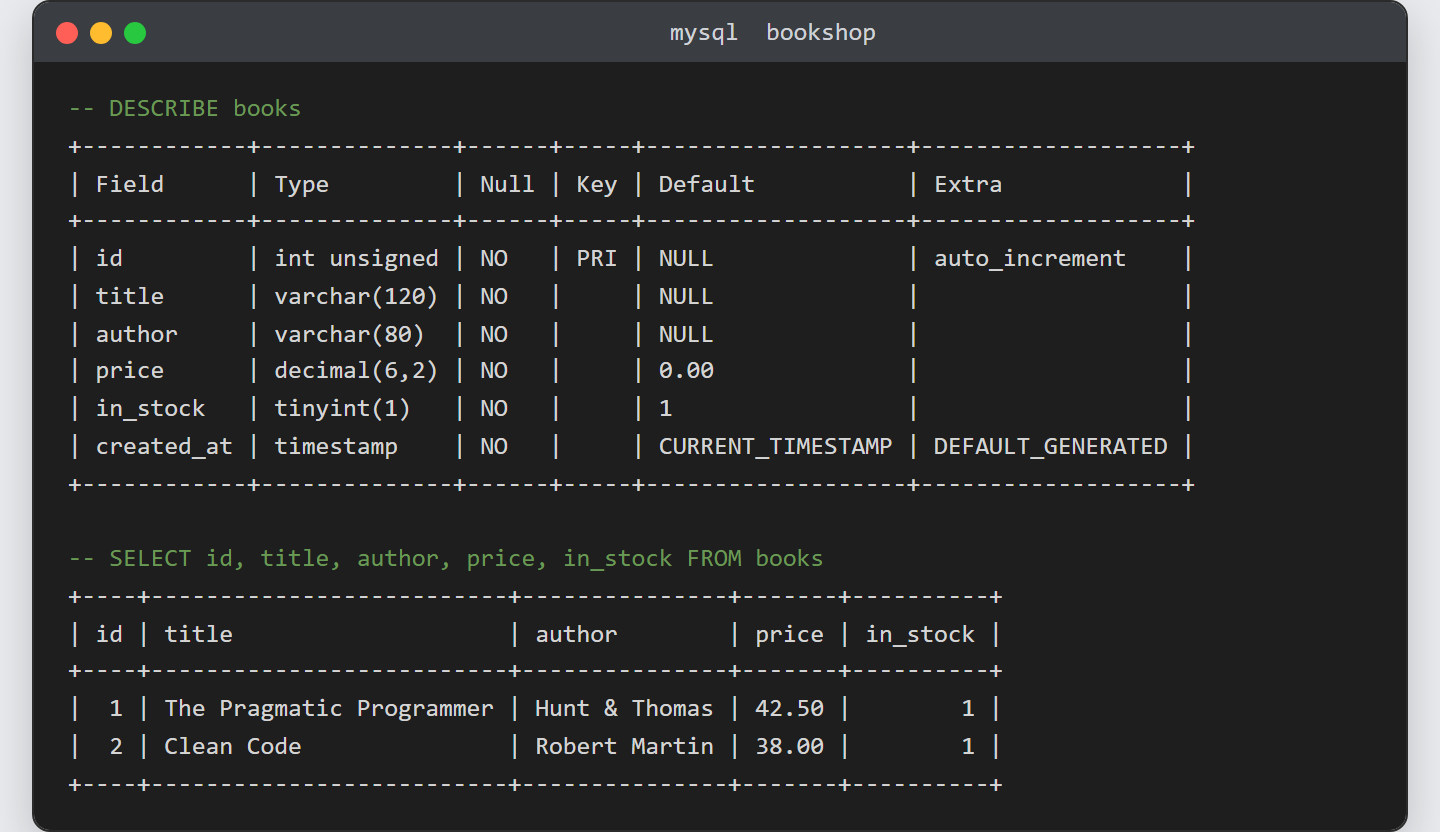Image resolution: width=1440 pixels, height=832 pixels.
Task: Click the NULL default in the author row
Action: (x=686, y=334)
